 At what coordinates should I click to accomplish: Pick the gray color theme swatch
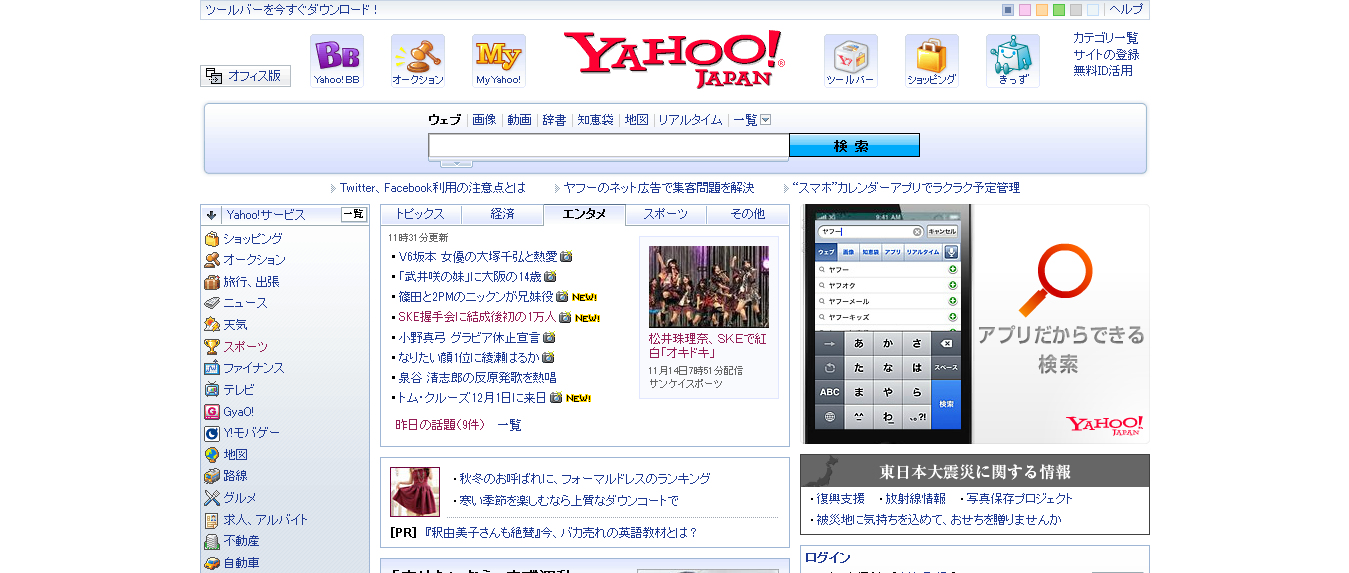(x=1076, y=10)
